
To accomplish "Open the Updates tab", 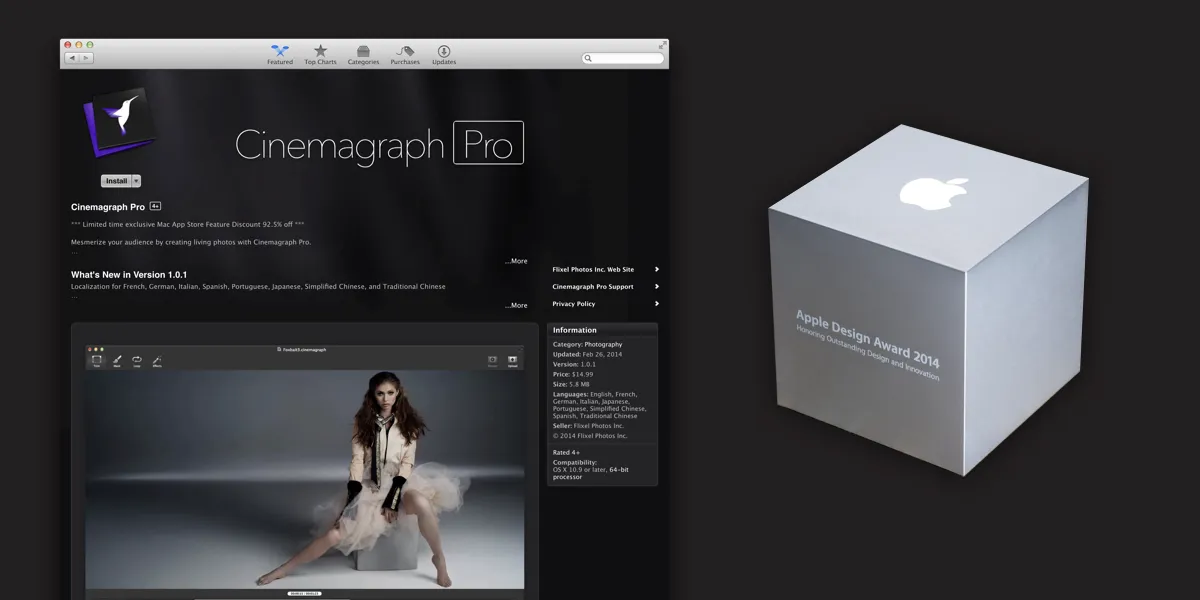I will [x=444, y=55].
